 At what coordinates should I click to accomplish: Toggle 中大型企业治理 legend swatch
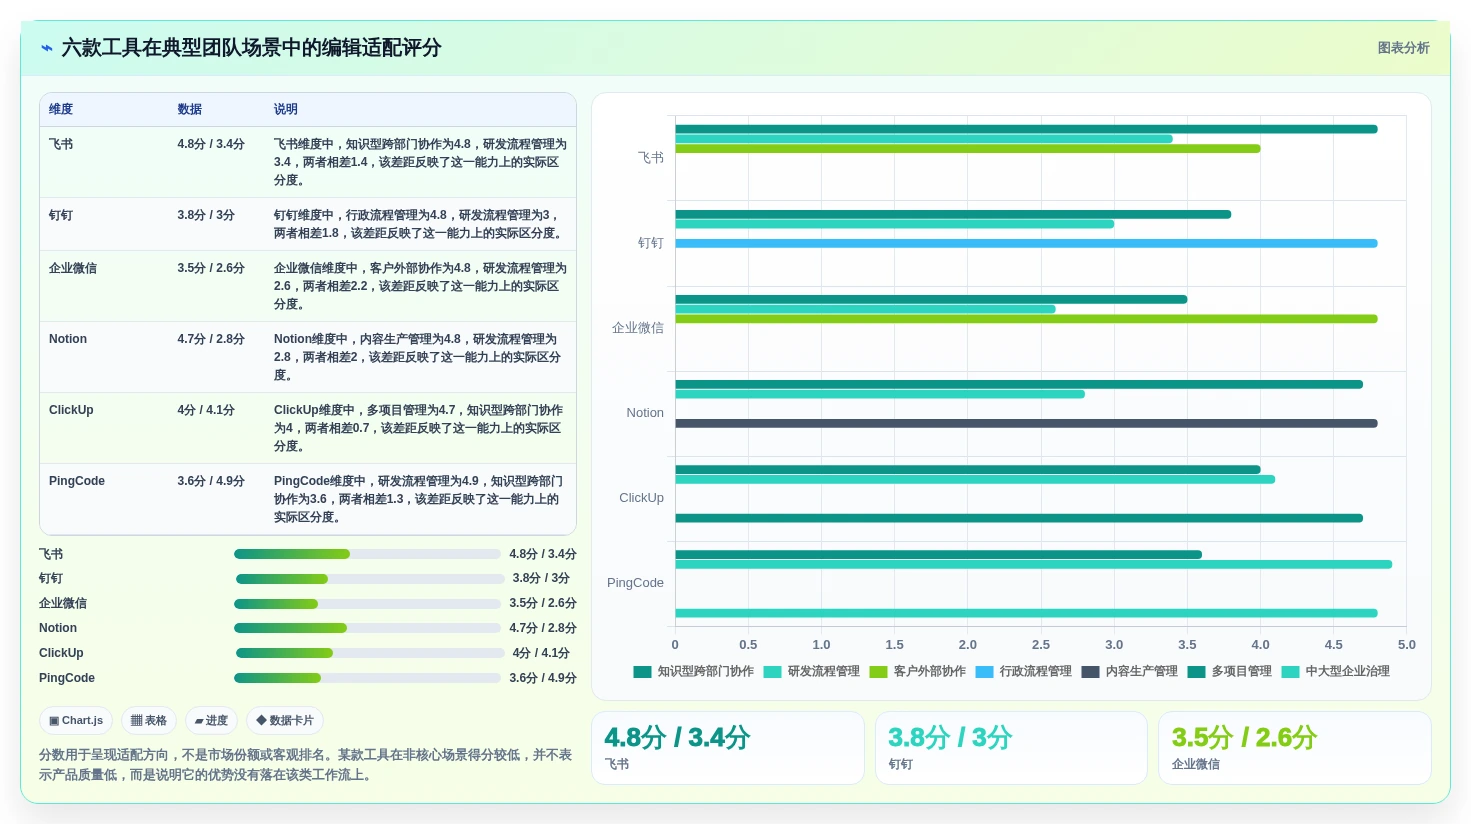[1290, 672]
